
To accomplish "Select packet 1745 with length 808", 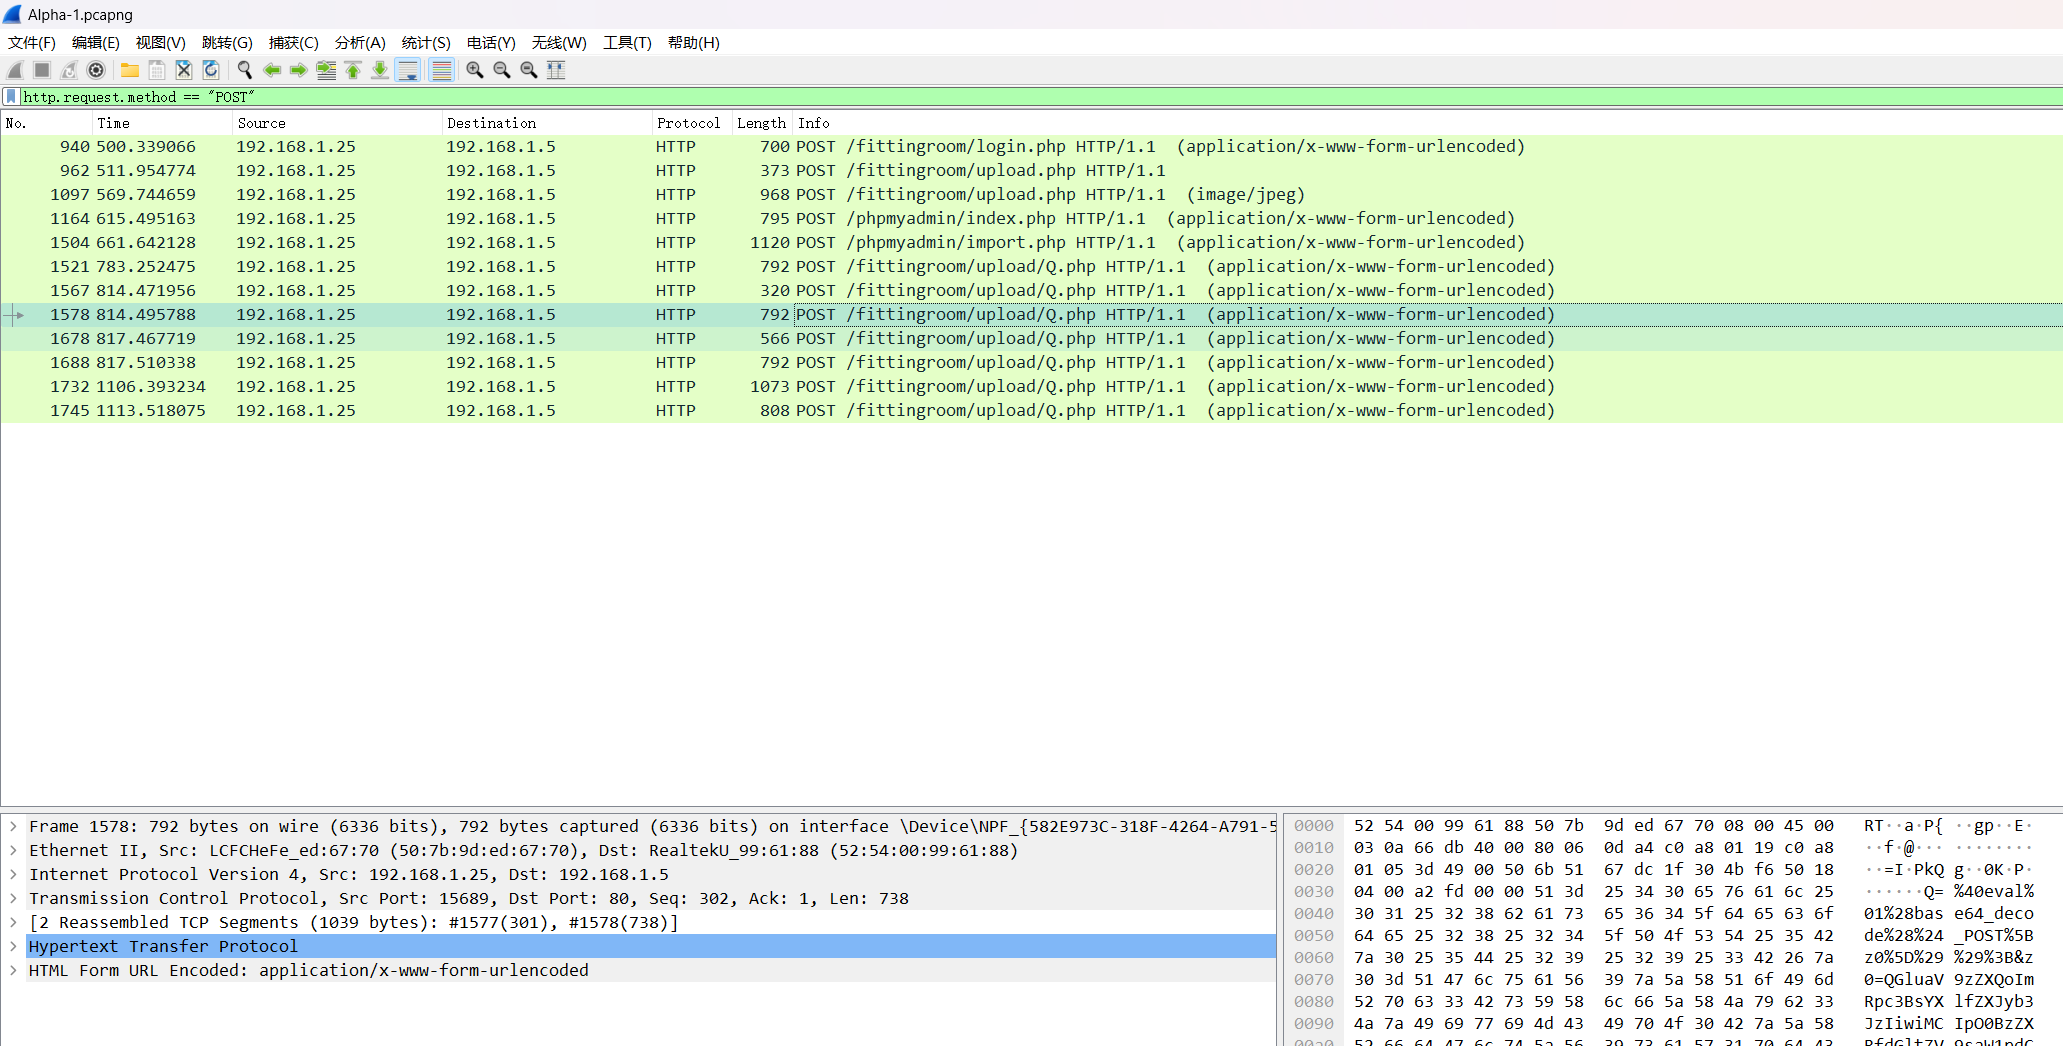I will coord(1031,410).
